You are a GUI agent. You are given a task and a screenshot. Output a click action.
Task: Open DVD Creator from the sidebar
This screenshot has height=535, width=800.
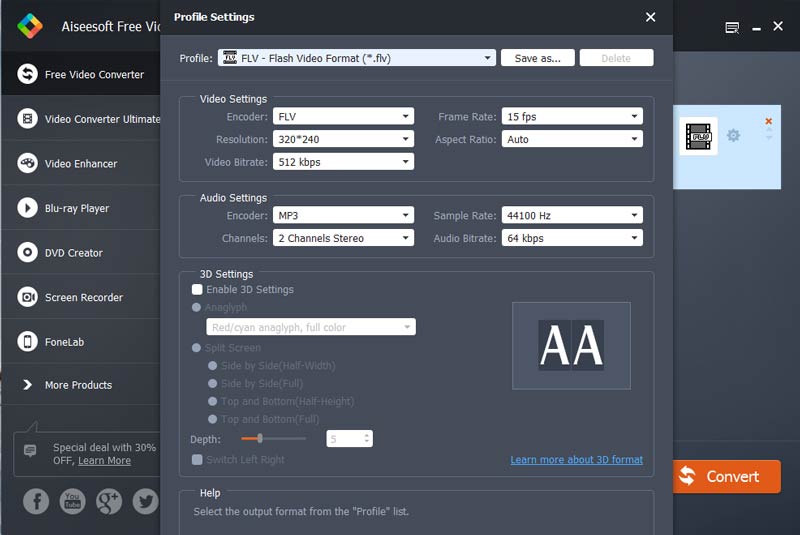pos(73,253)
